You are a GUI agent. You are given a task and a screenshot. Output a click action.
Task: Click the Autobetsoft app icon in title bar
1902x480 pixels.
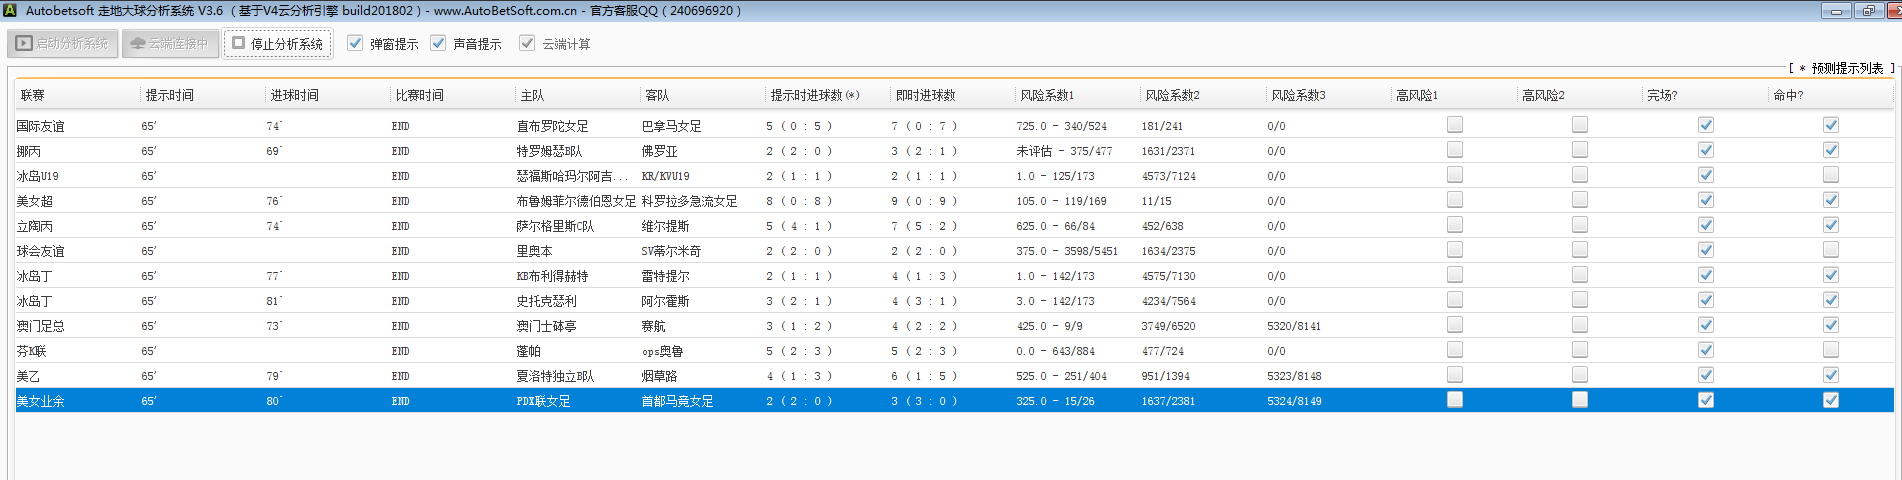pyautogui.click(x=10, y=10)
